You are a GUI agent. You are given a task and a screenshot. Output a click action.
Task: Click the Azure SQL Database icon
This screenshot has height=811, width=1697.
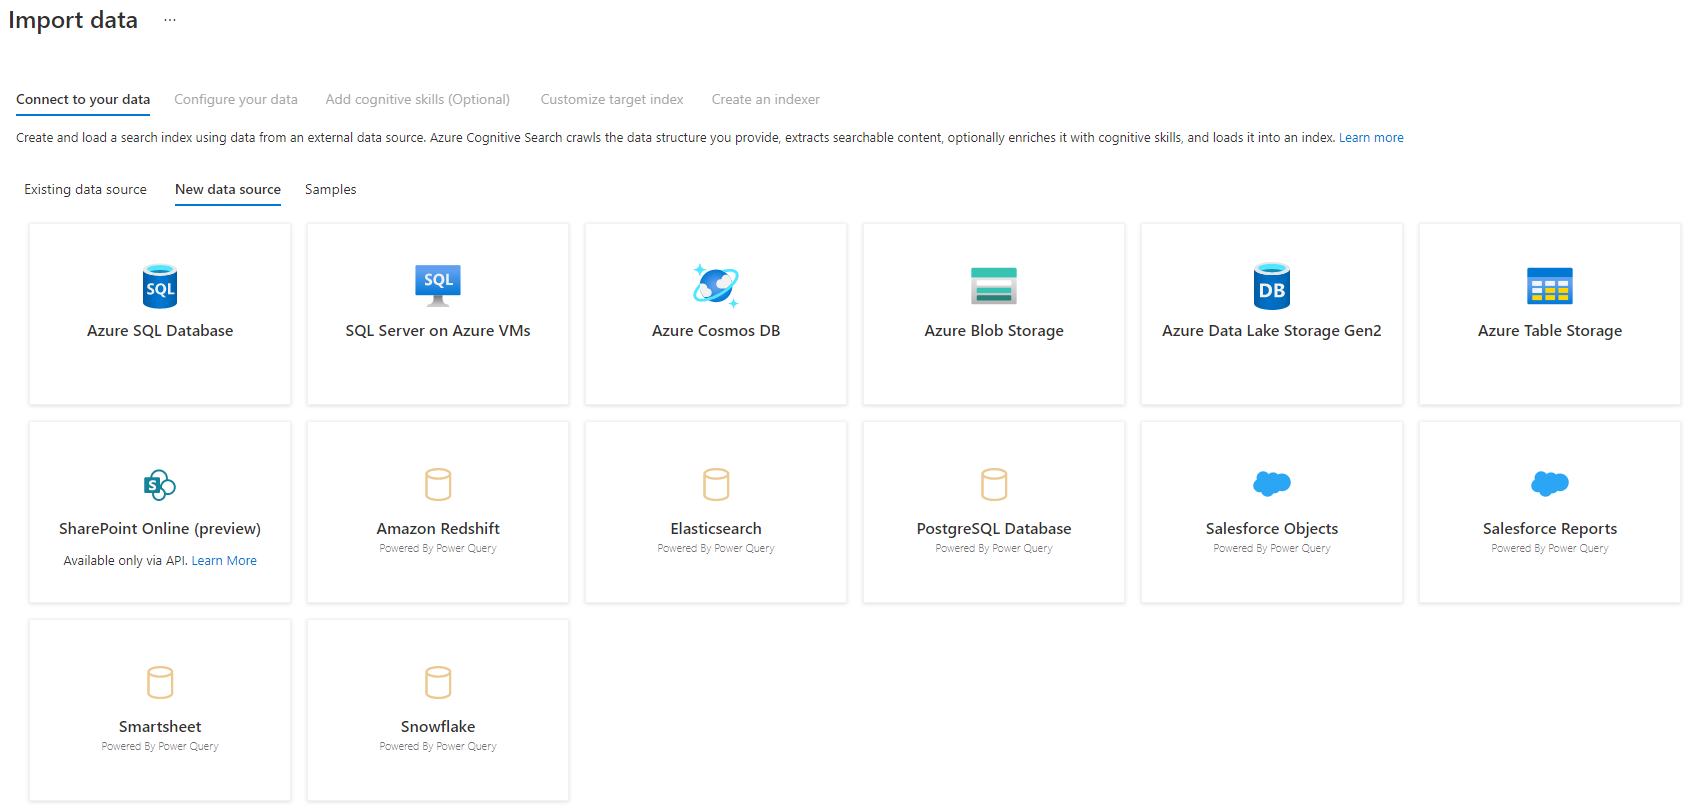pyautogui.click(x=160, y=286)
